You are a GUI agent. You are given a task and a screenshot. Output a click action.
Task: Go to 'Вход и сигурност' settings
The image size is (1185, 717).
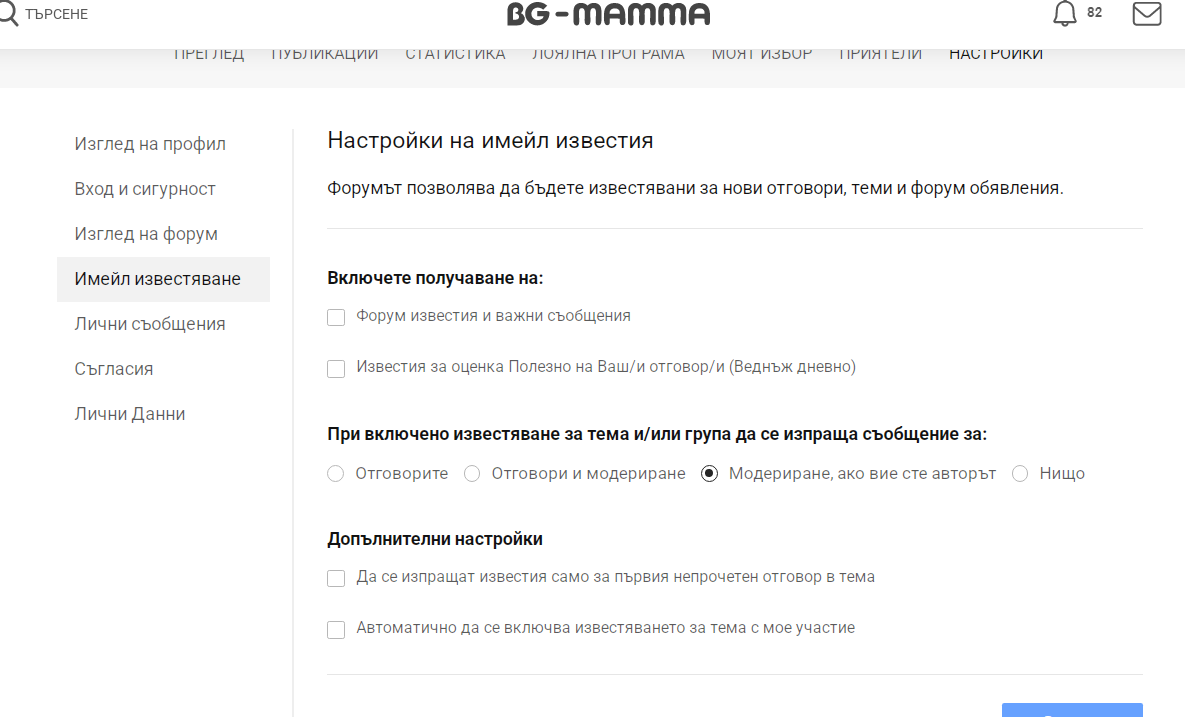click(x=145, y=189)
